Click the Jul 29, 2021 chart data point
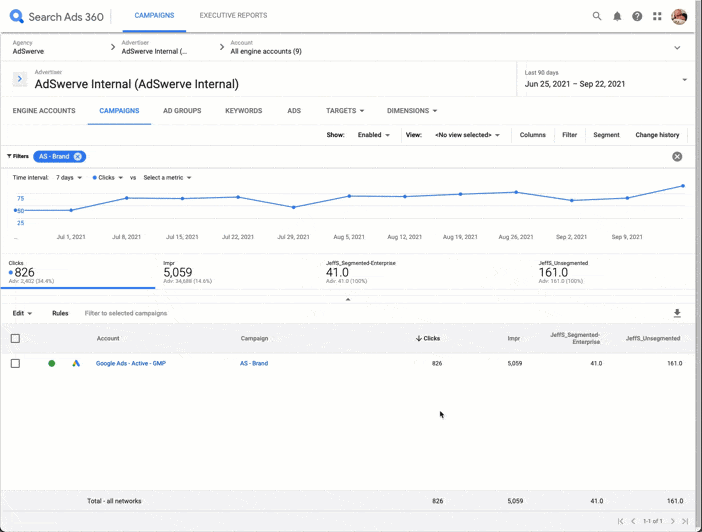This screenshot has height=532, width=702. pos(294,207)
